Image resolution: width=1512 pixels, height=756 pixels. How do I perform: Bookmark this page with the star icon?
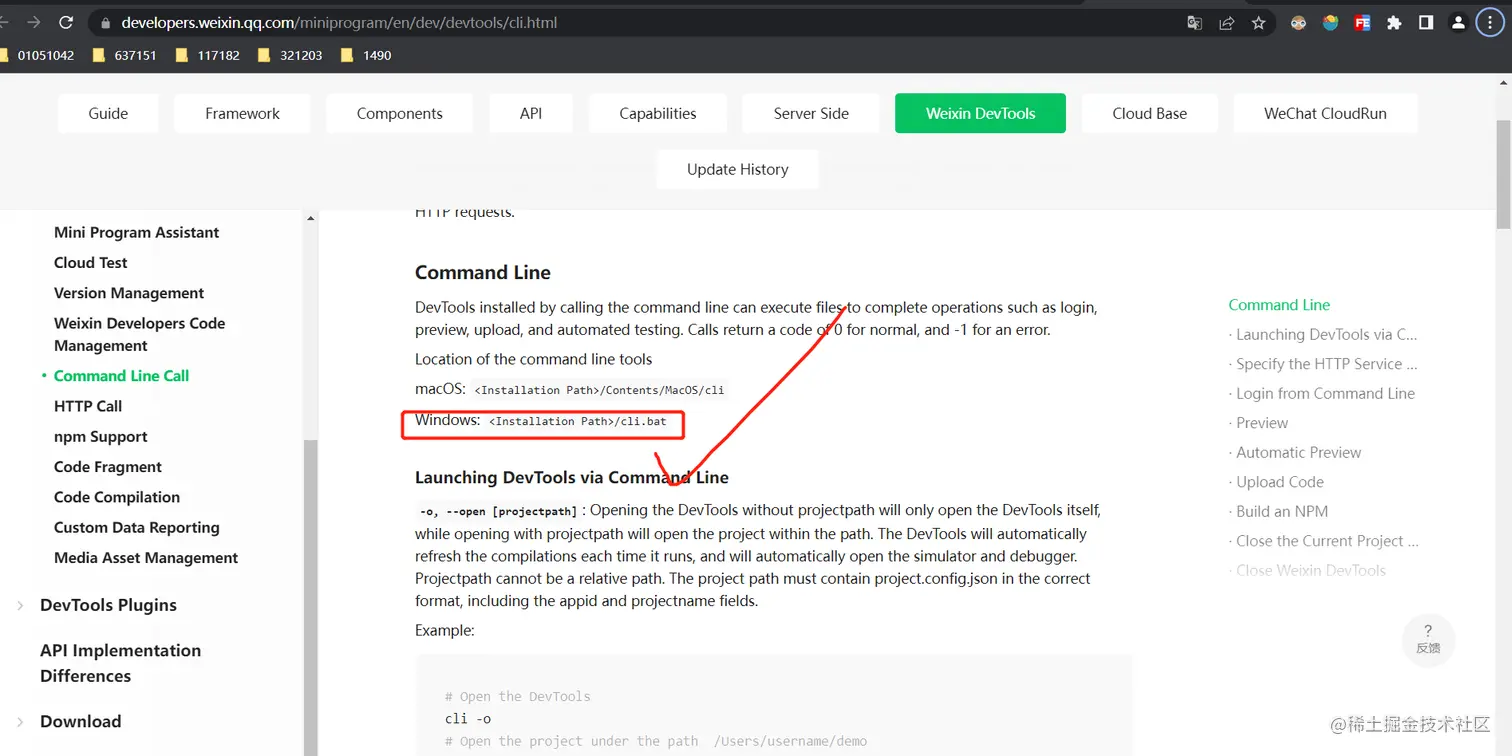(x=1258, y=23)
